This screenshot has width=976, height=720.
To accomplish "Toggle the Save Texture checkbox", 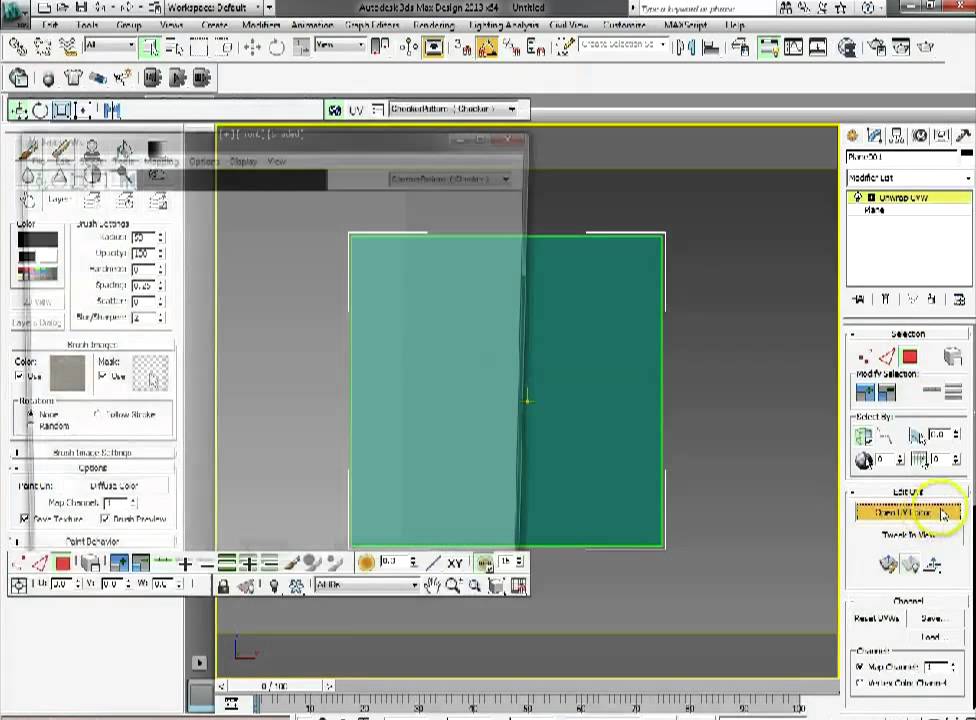I will coord(24,518).
